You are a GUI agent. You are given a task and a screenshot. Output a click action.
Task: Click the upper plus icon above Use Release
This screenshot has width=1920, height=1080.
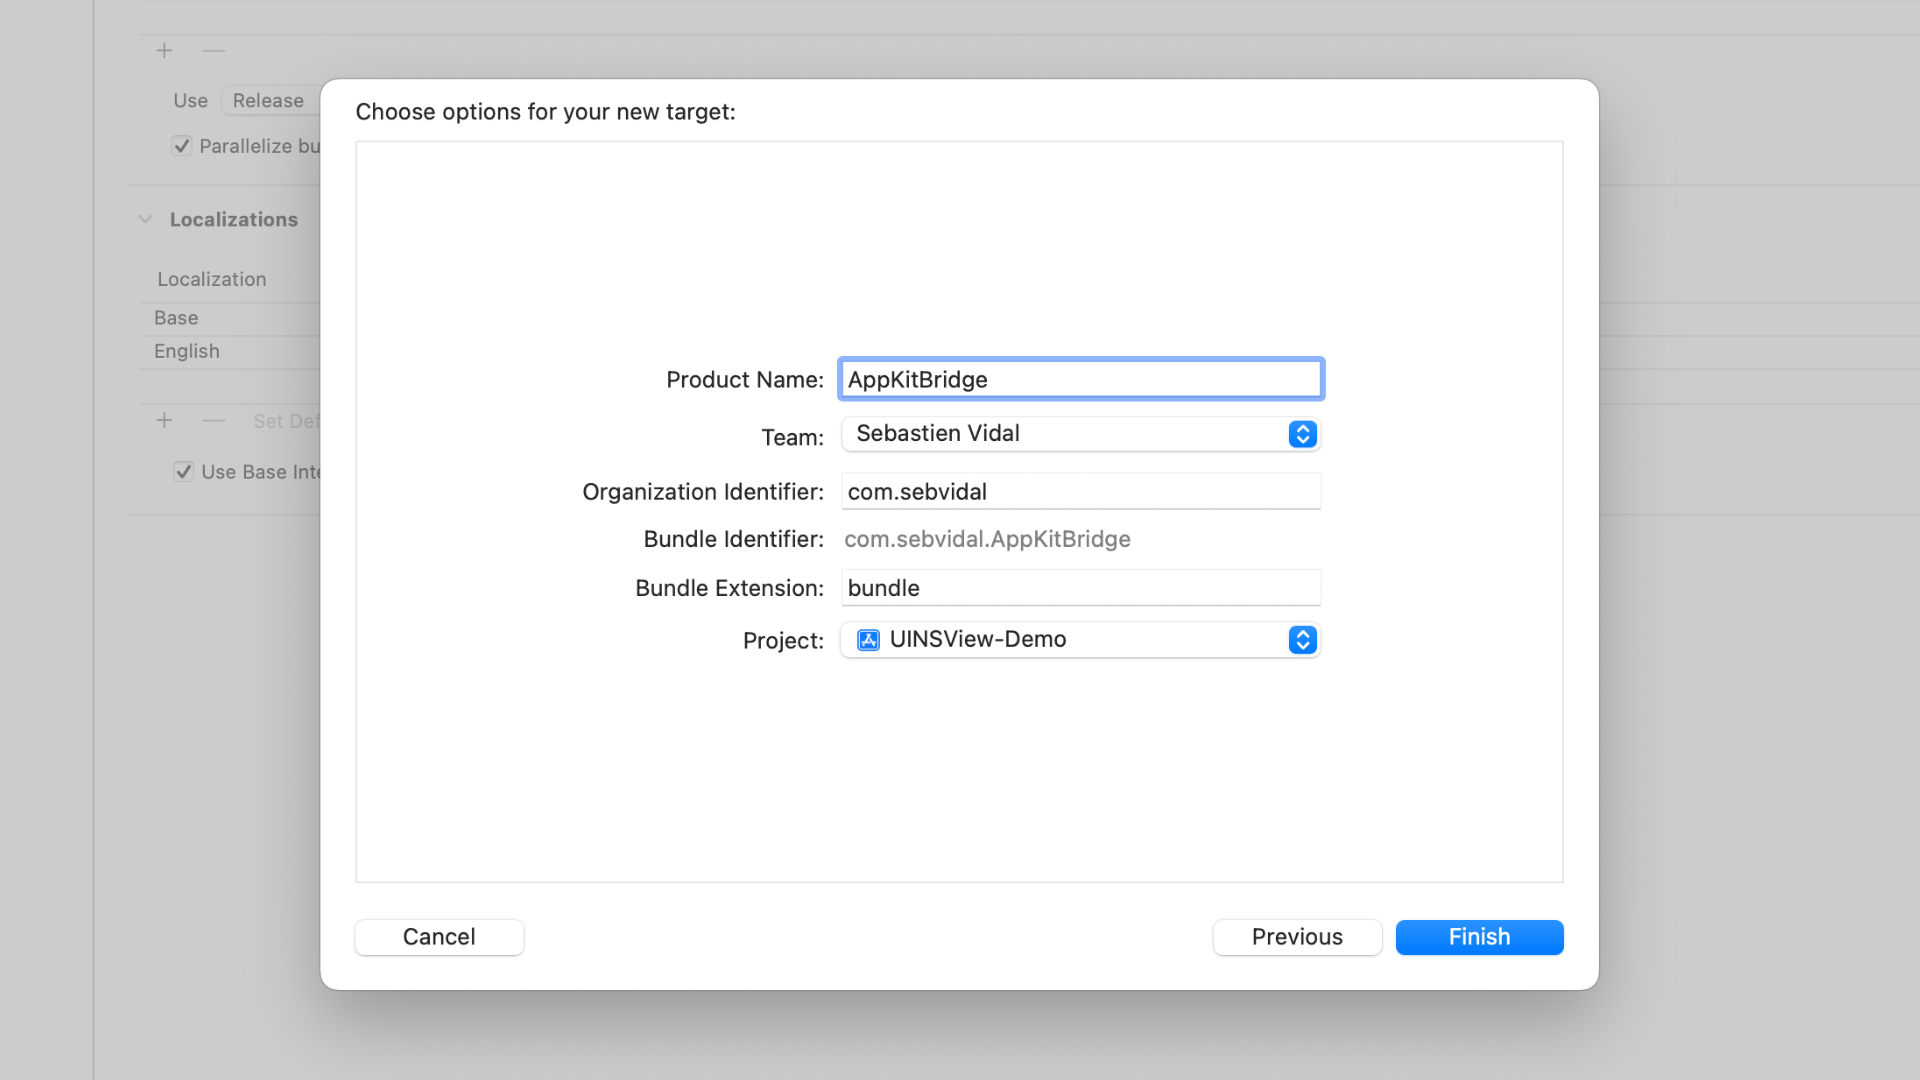[x=164, y=50]
